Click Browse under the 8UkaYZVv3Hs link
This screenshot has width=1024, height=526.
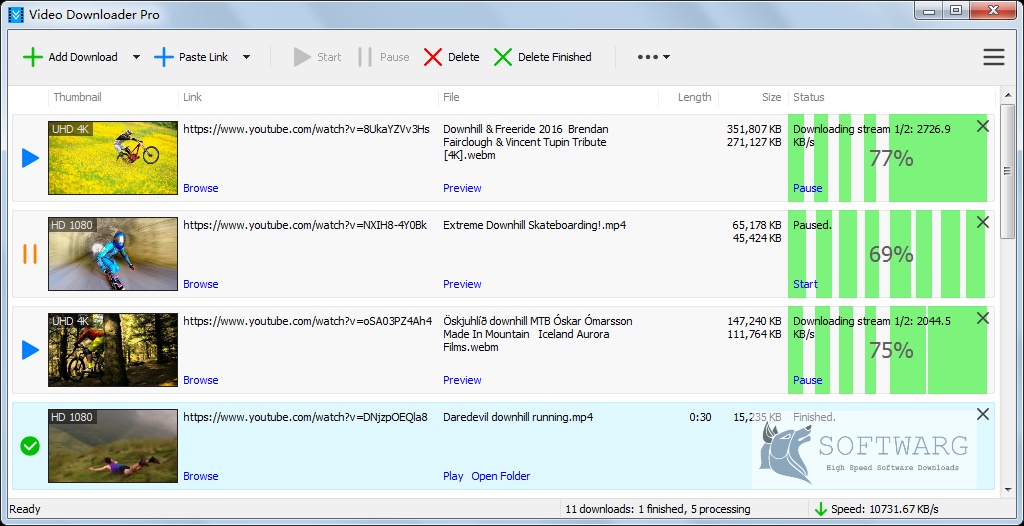coord(200,188)
